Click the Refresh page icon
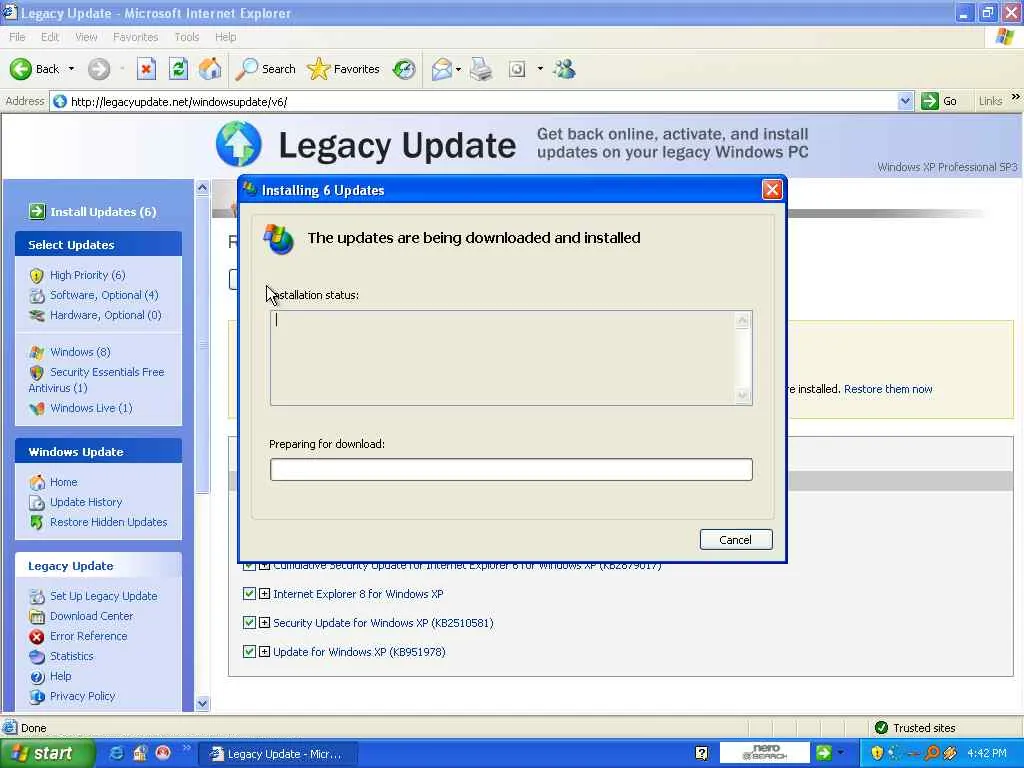 pos(178,69)
